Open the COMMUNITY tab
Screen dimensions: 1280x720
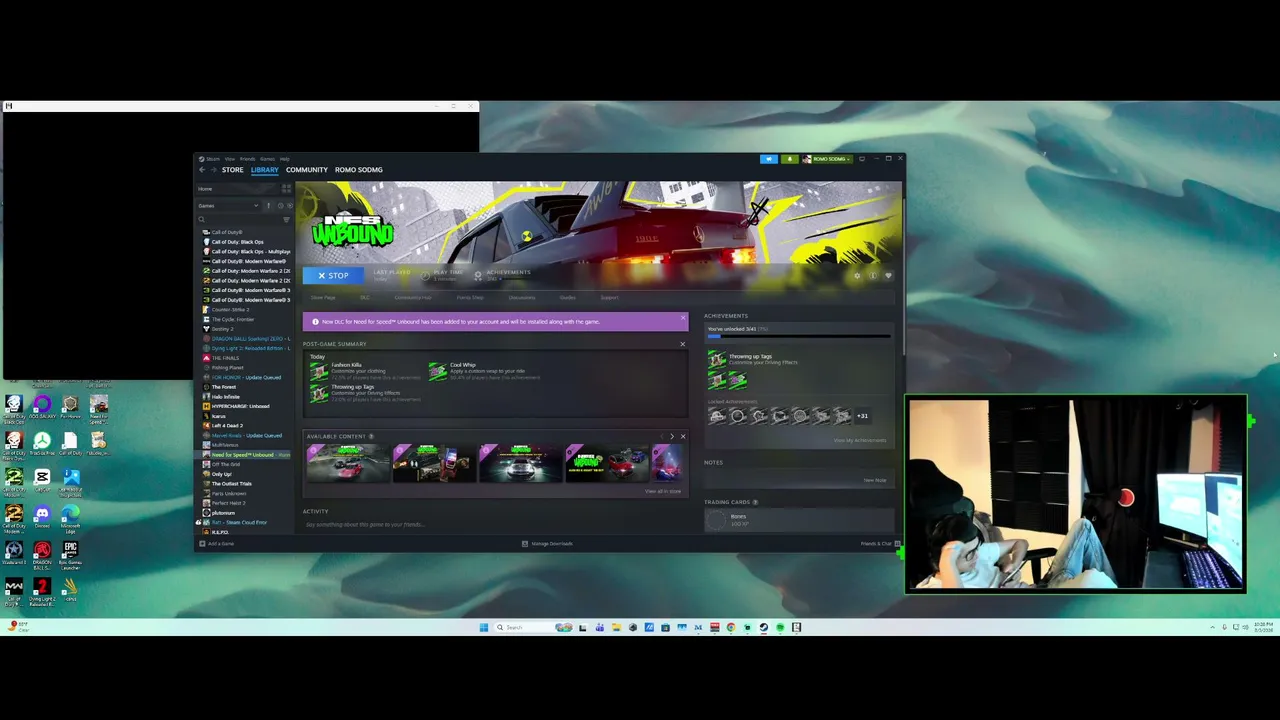[306, 170]
